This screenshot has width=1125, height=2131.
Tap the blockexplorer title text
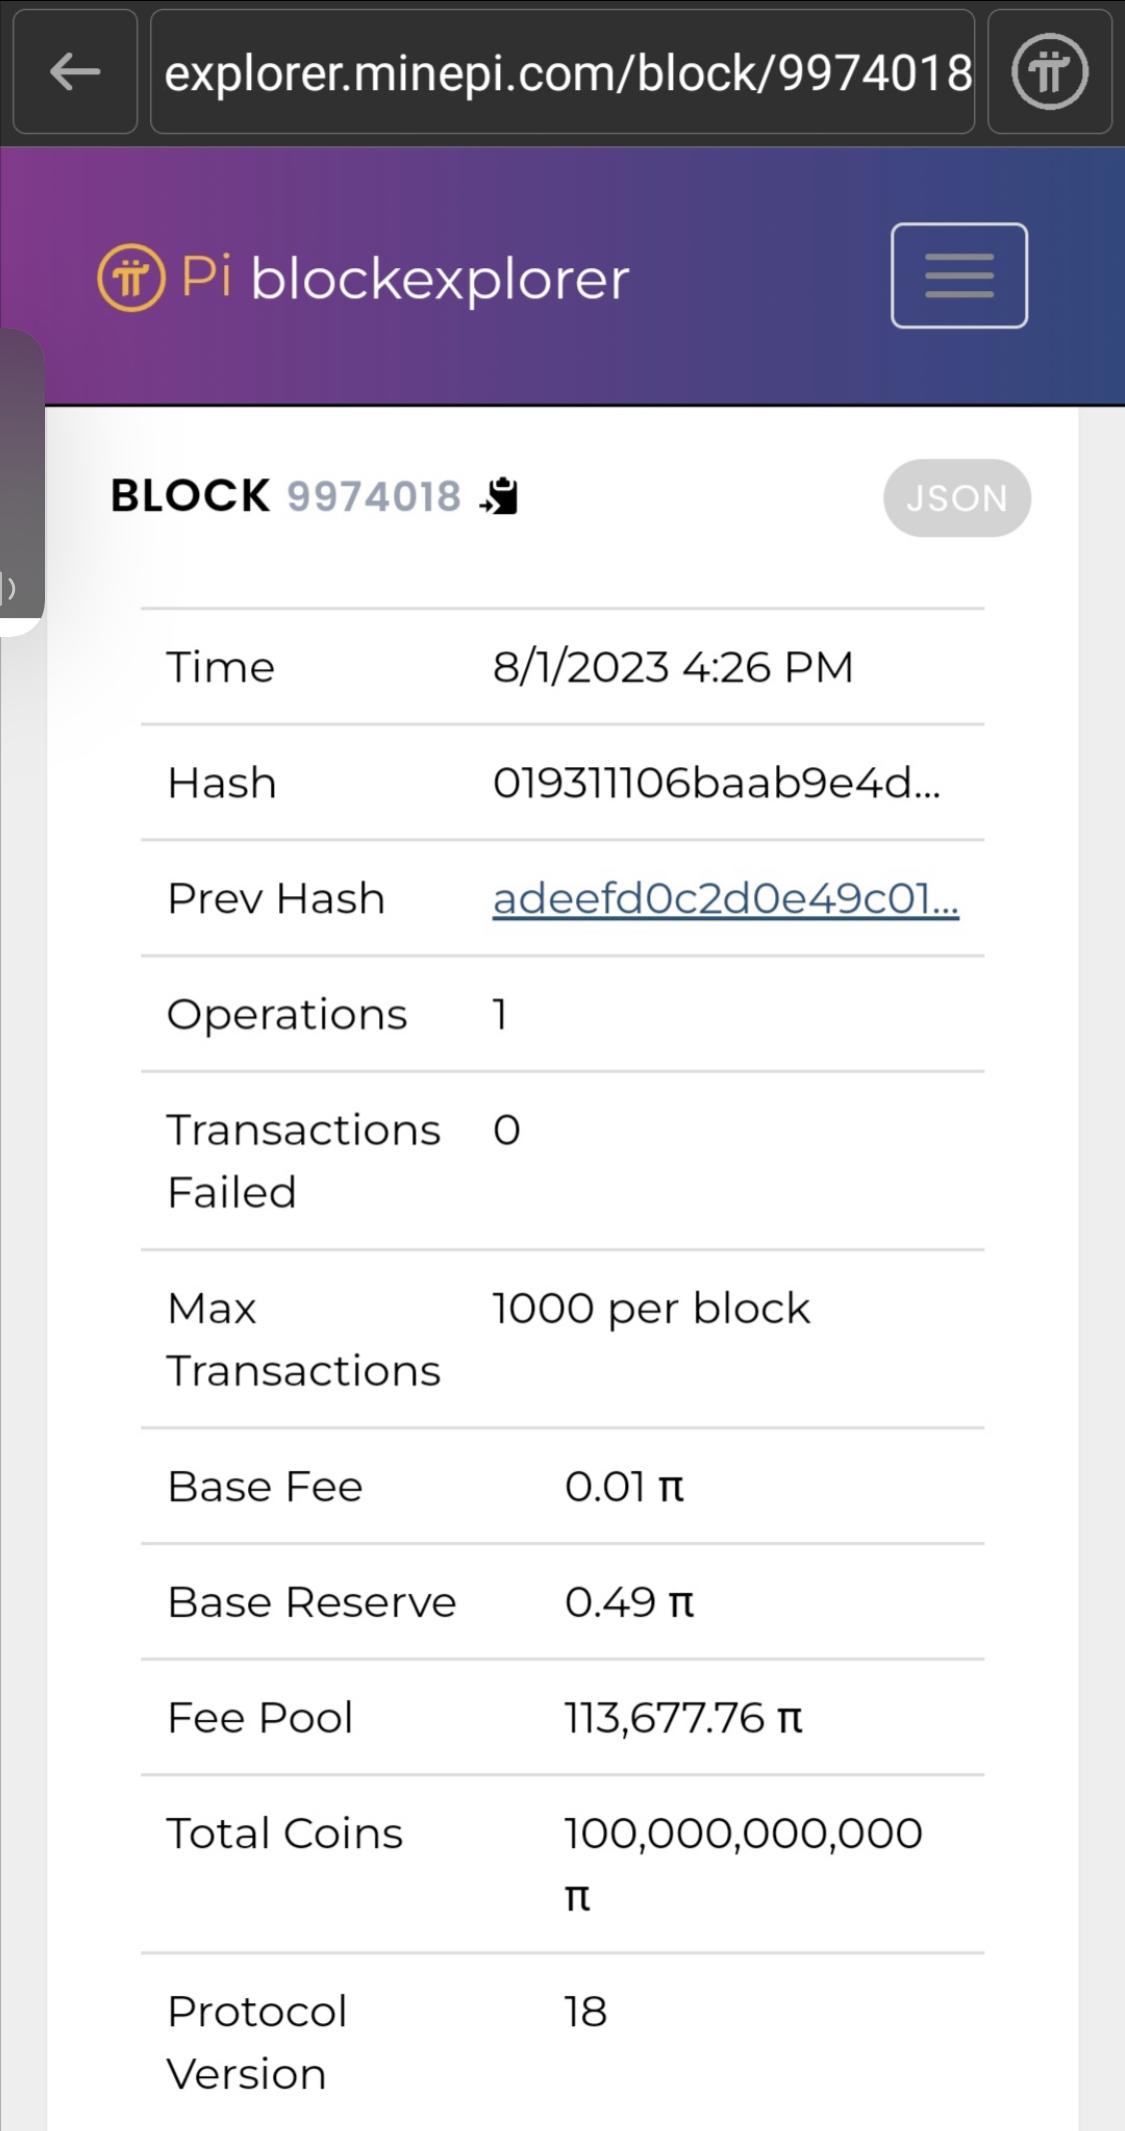coord(440,279)
